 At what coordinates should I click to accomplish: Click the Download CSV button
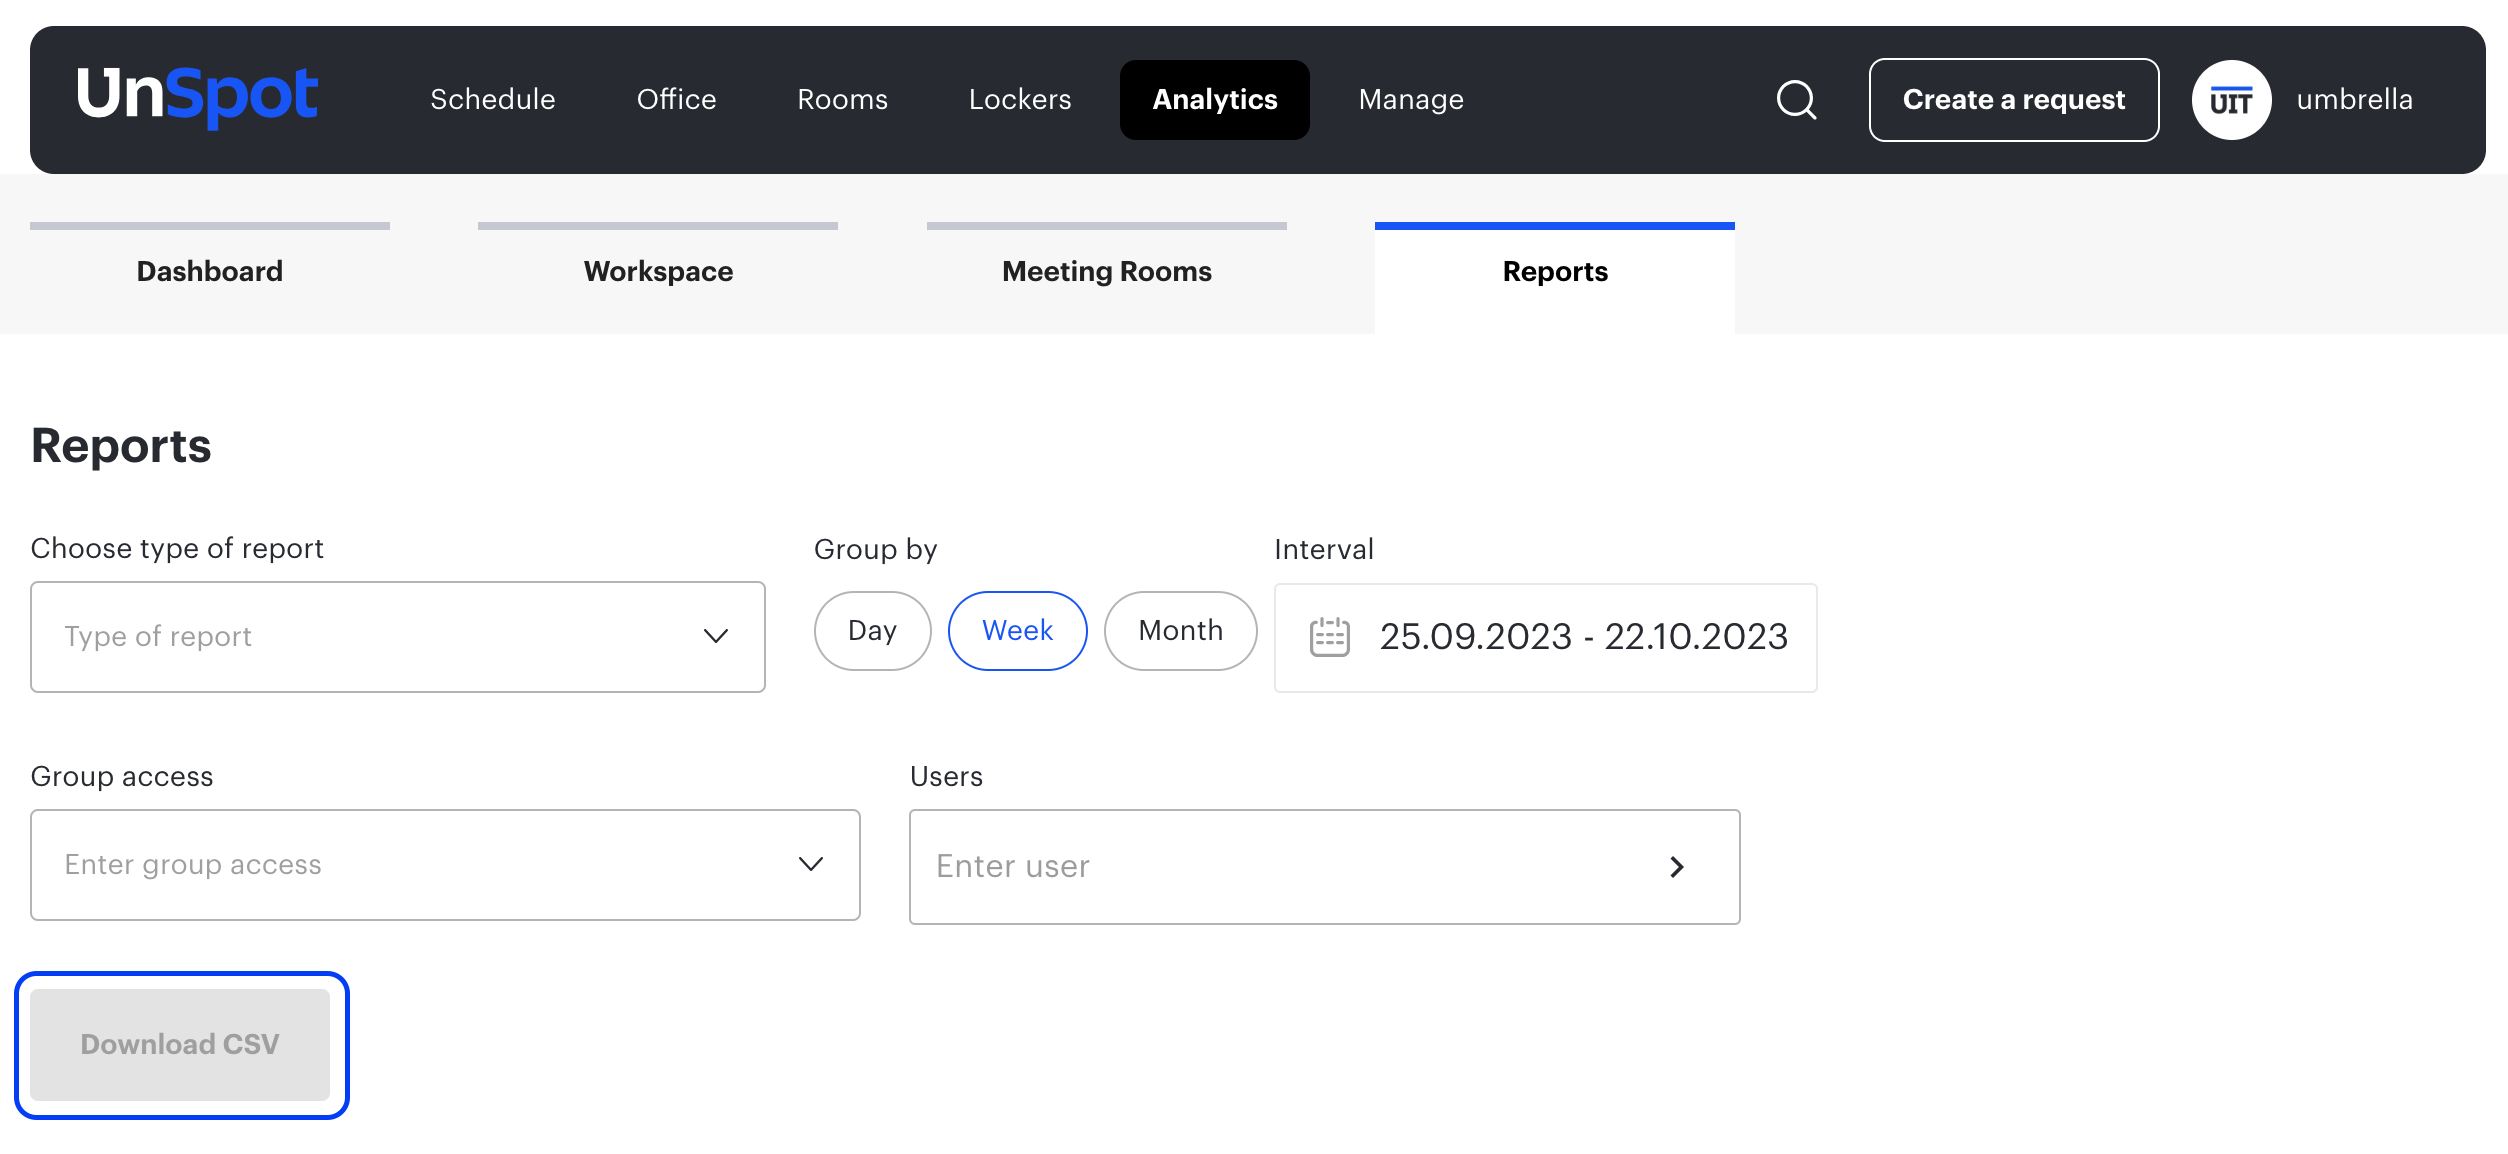[x=180, y=1045]
